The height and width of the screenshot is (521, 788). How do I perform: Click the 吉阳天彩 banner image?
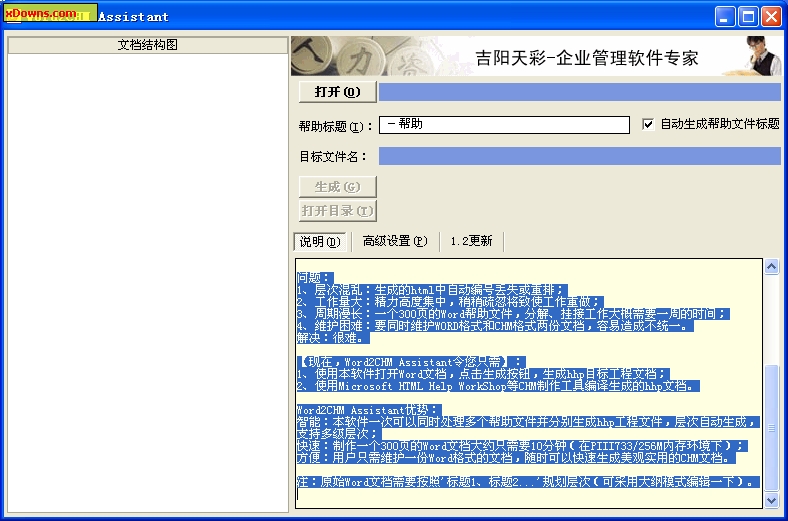[x=536, y=56]
